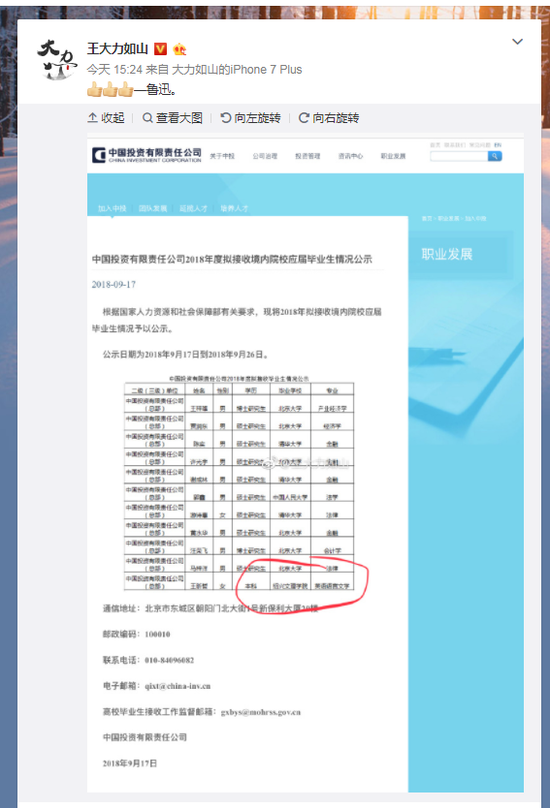Open the 资讯中心 menu item

[x=351, y=156]
